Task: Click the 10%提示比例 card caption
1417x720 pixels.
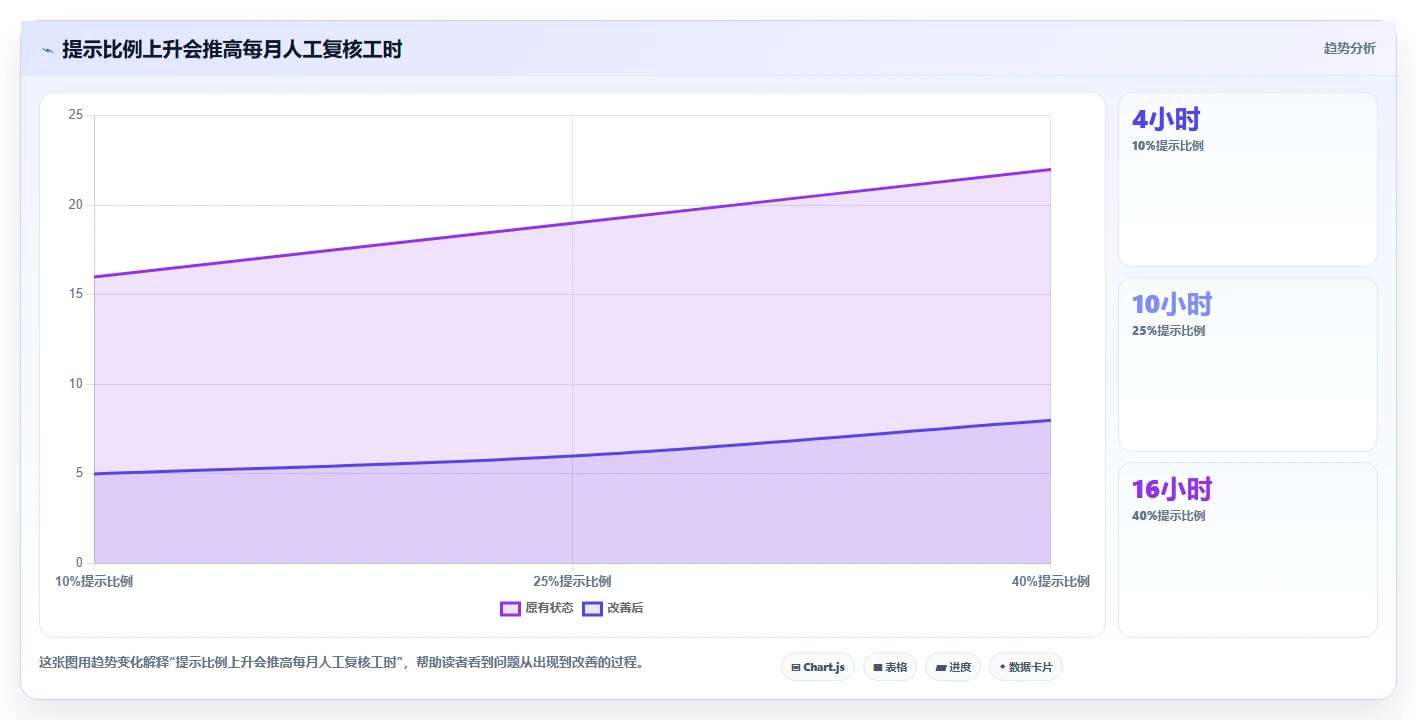Action: click(1168, 146)
